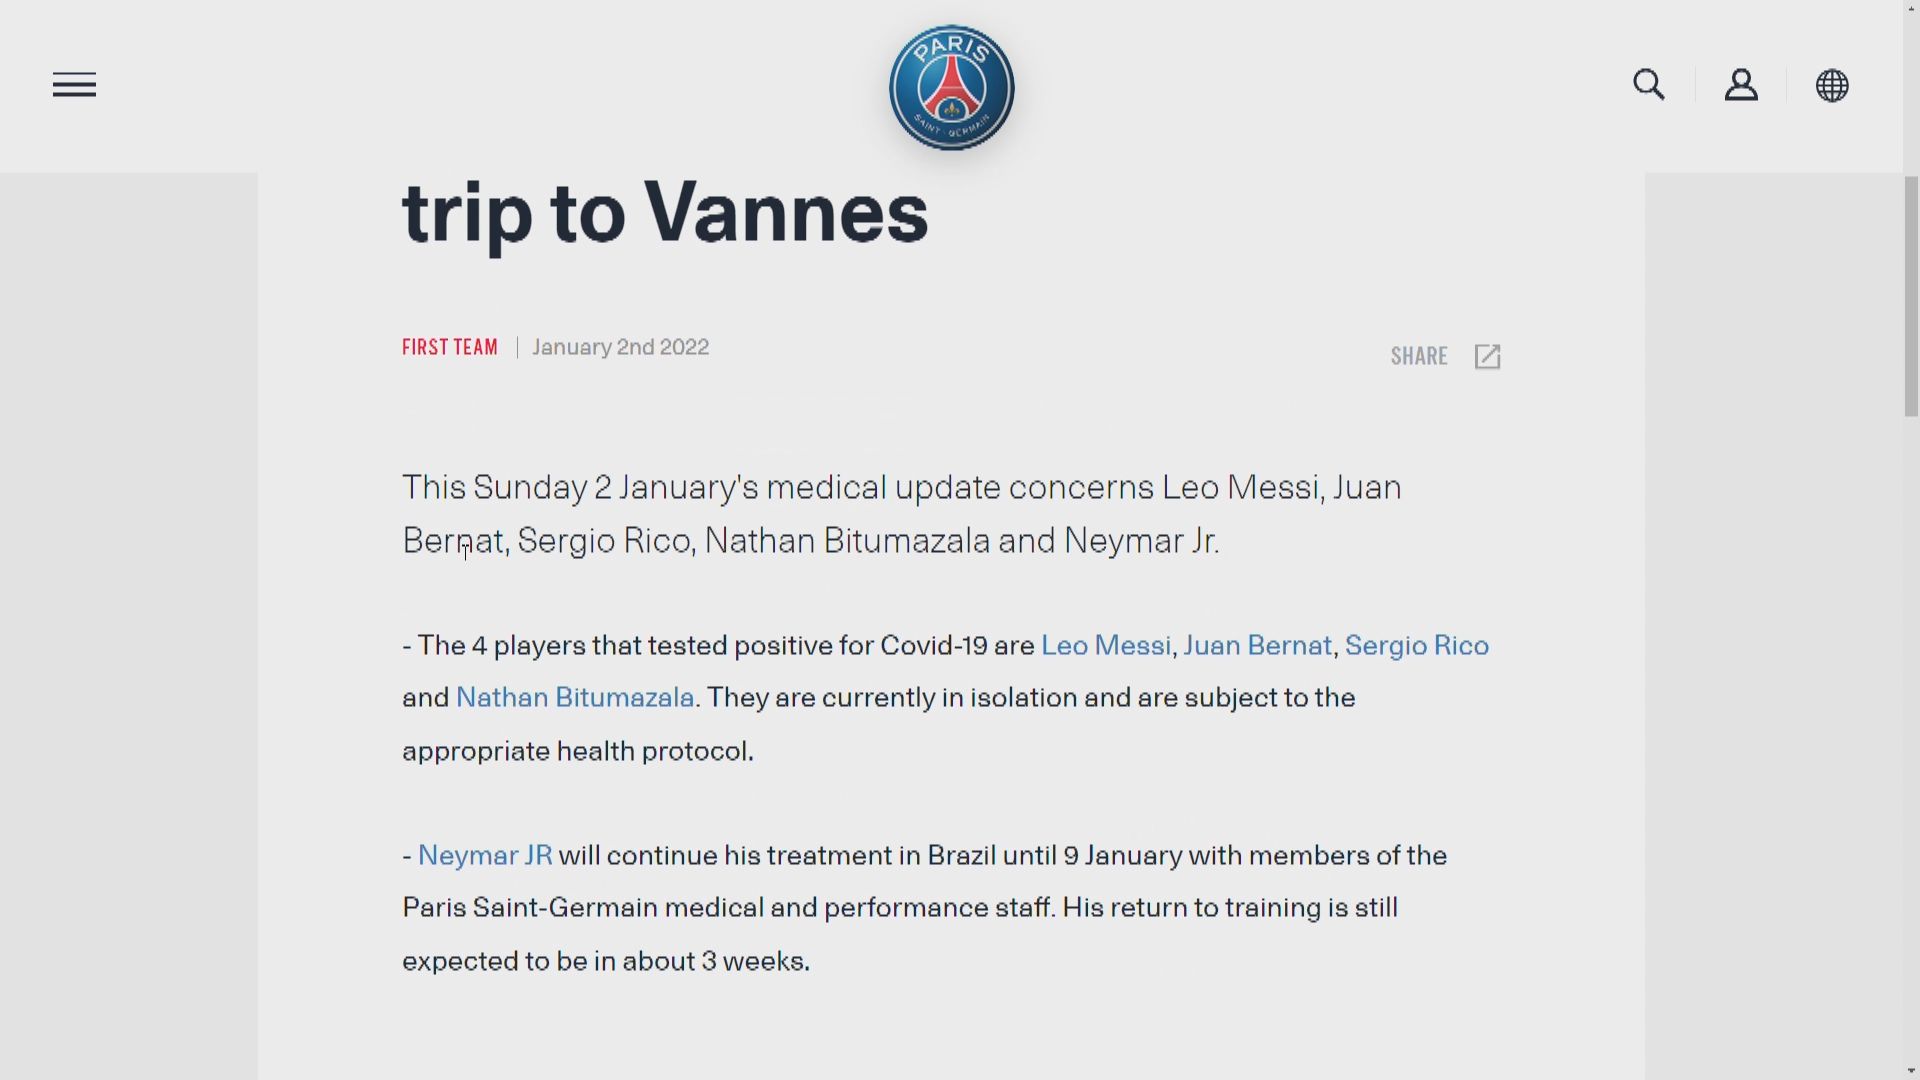Click the Paris Saint-Germain crest logo
The height and width of the screenshot is (1080, 1920).
coord(951,88)
